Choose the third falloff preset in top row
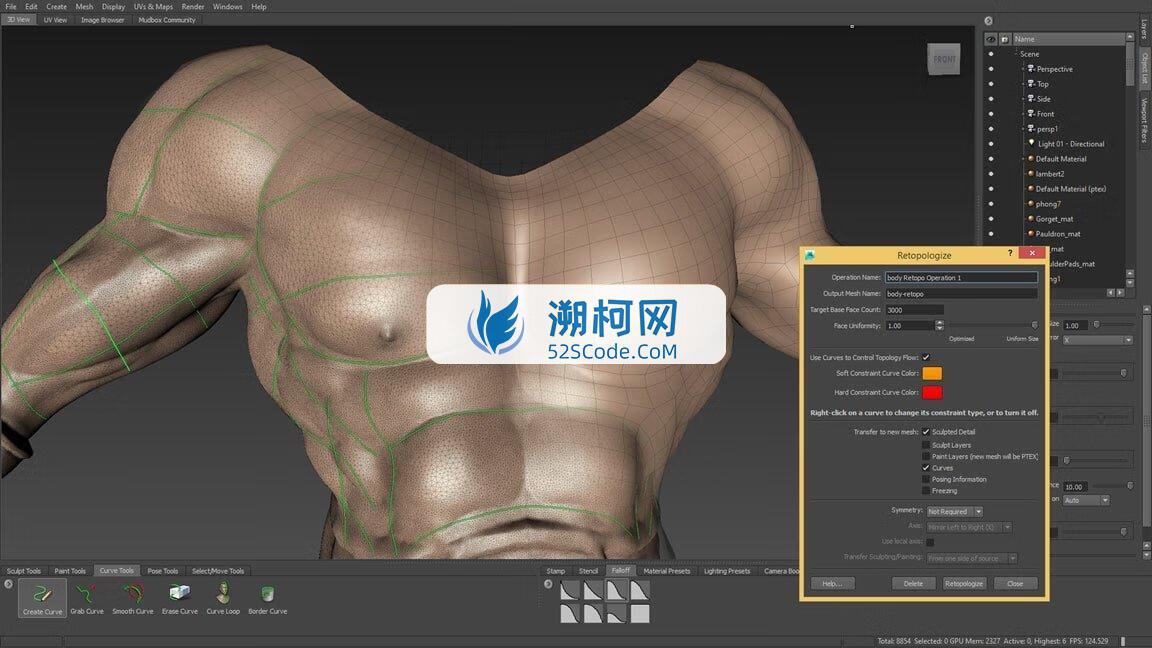This screenshot has width=1152, height=648. click(x=616, y=590)
